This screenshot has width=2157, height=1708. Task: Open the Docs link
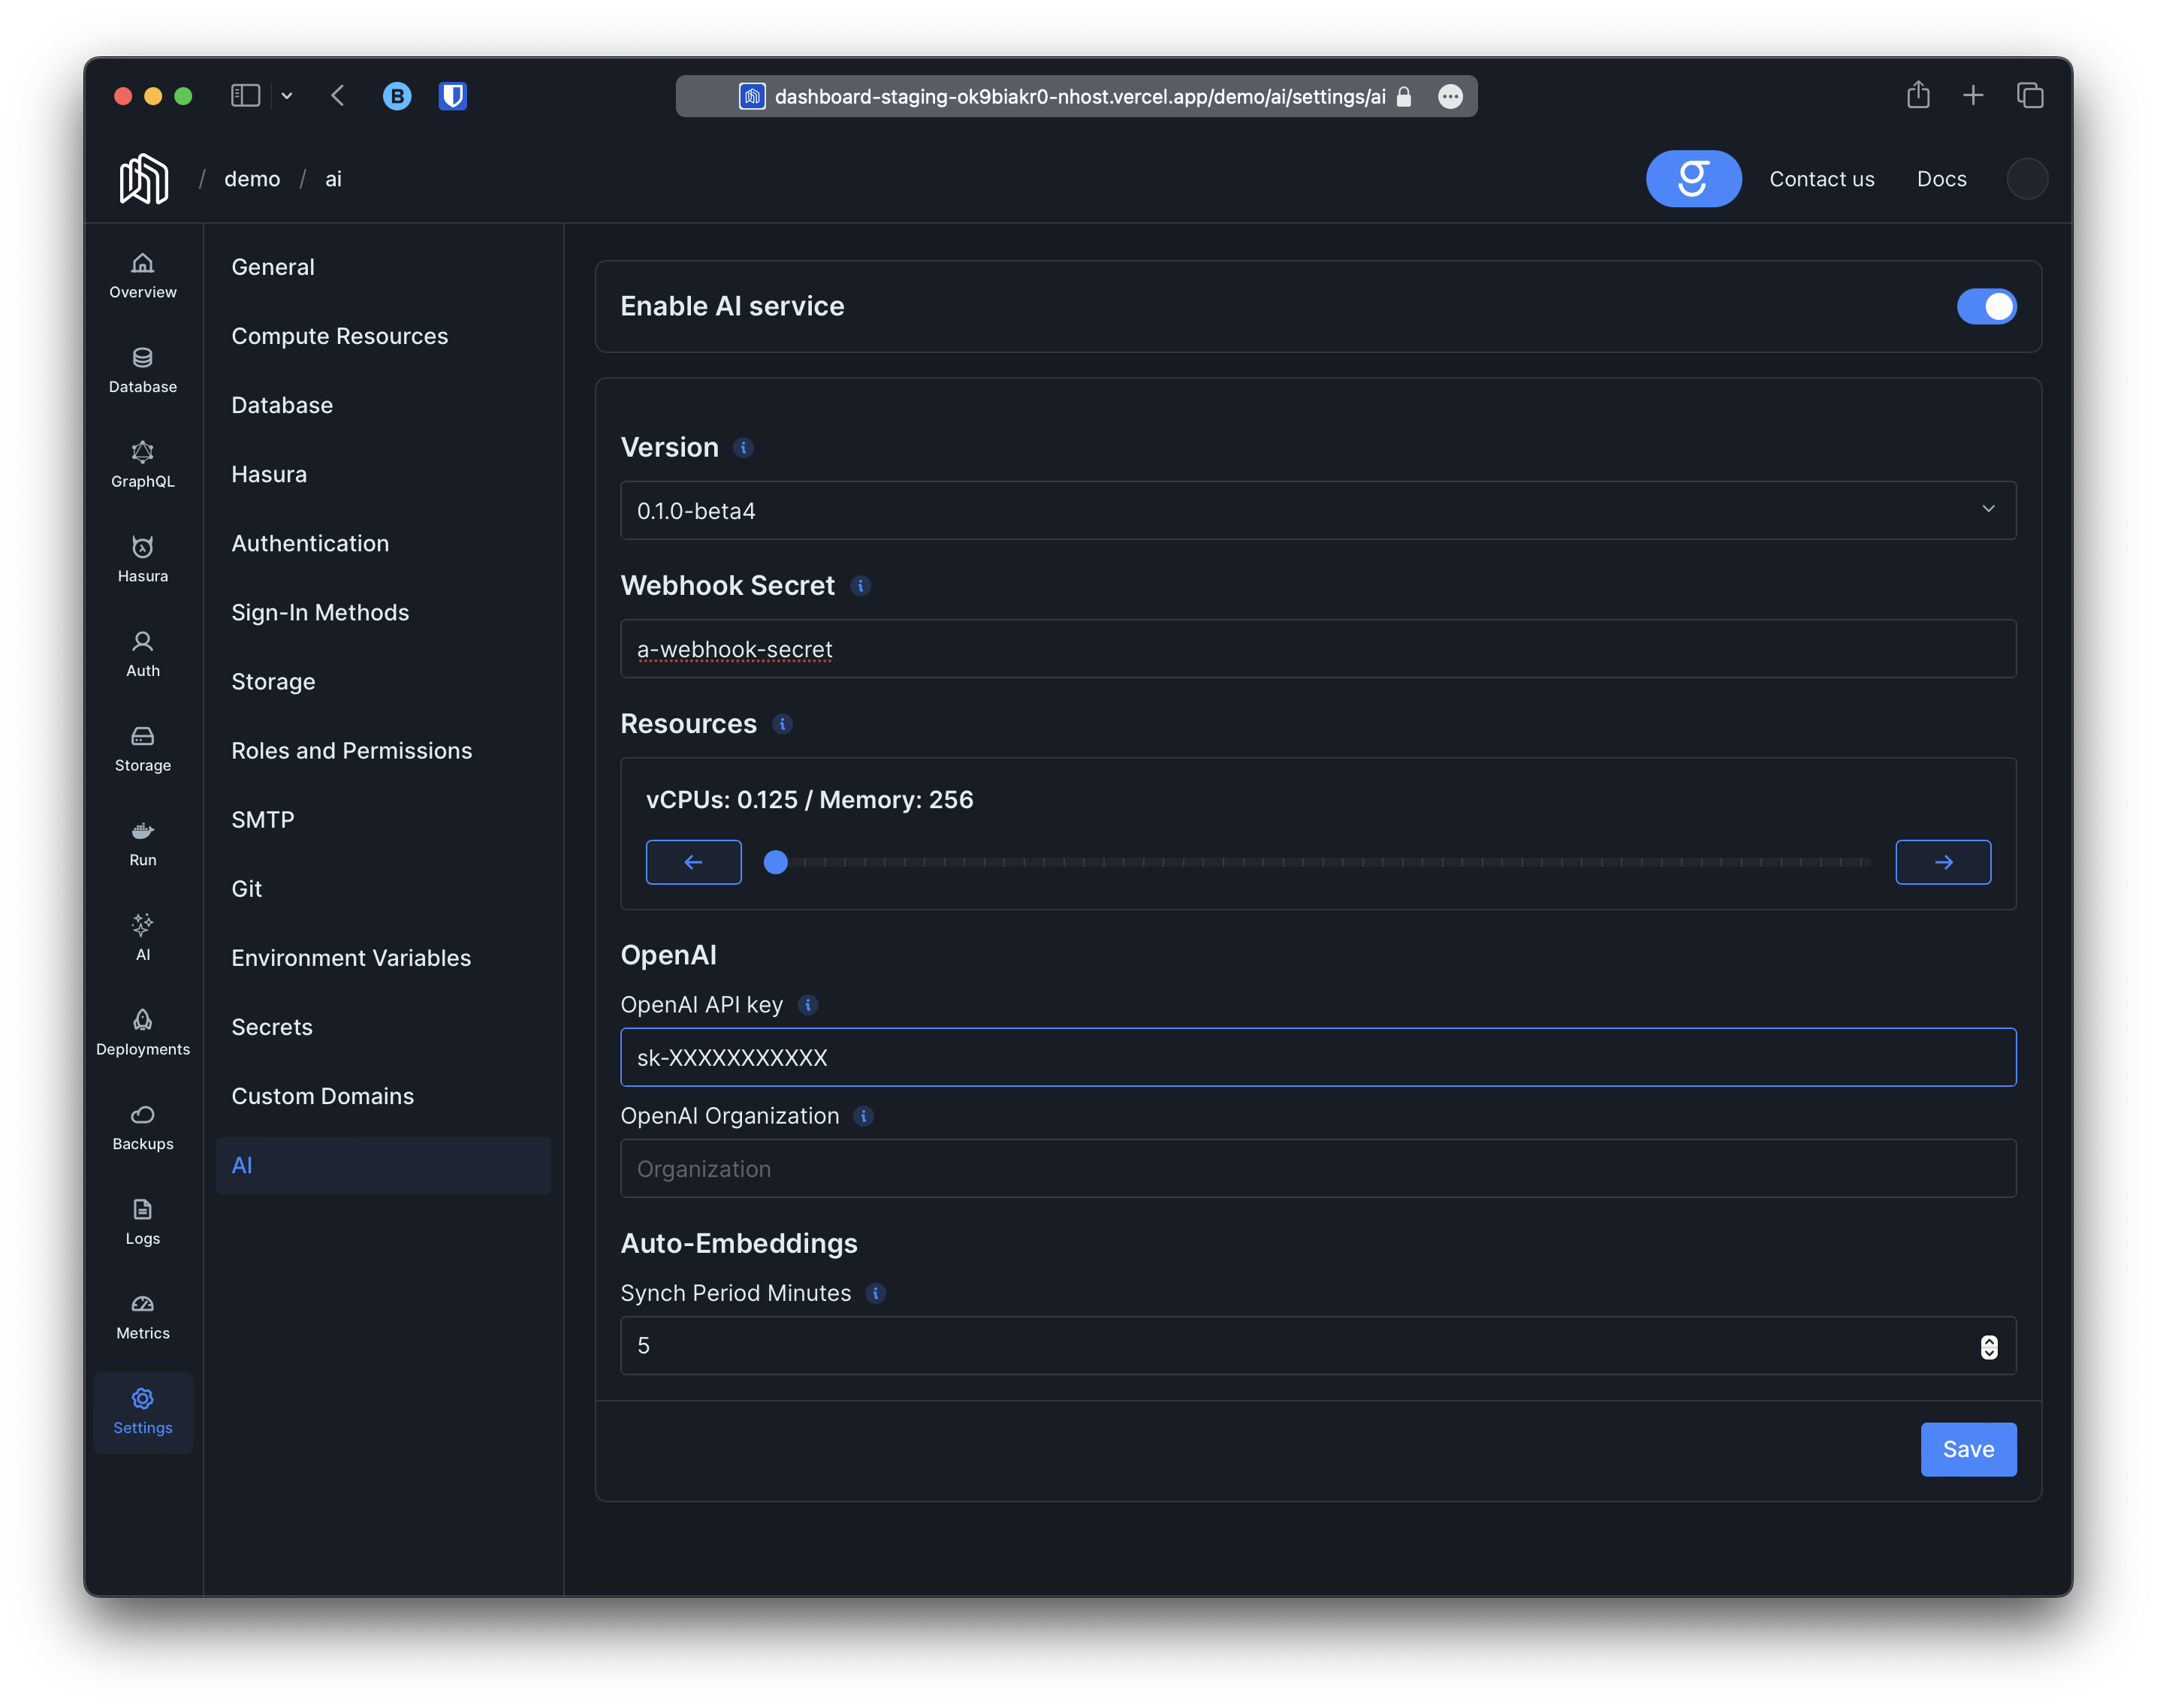1941,178
